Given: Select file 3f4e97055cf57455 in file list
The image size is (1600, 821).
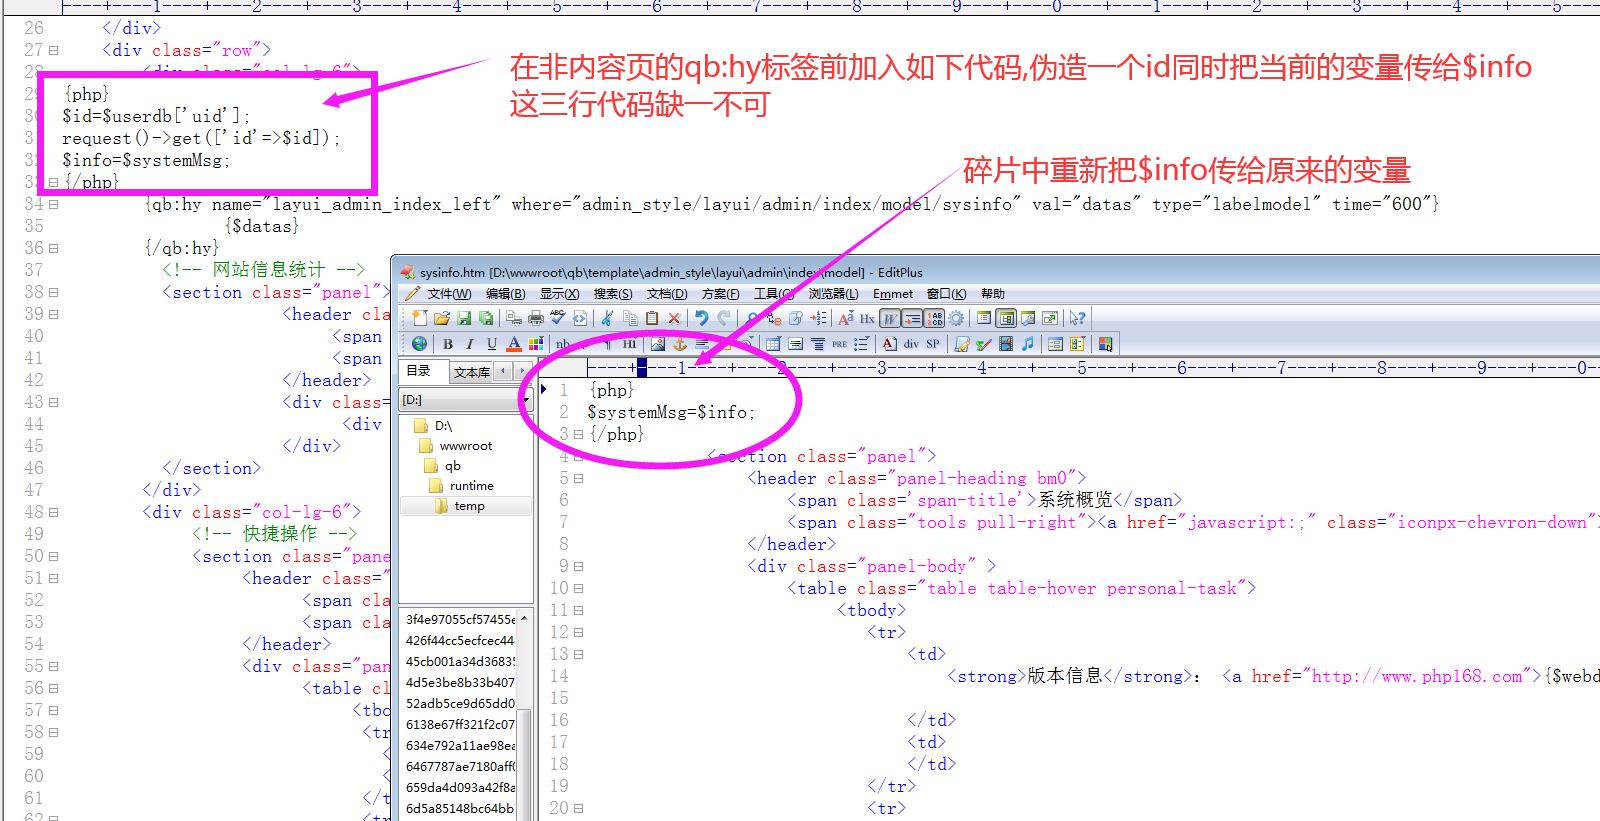Looking at the screenshot, I should click(x=460, y=620).
